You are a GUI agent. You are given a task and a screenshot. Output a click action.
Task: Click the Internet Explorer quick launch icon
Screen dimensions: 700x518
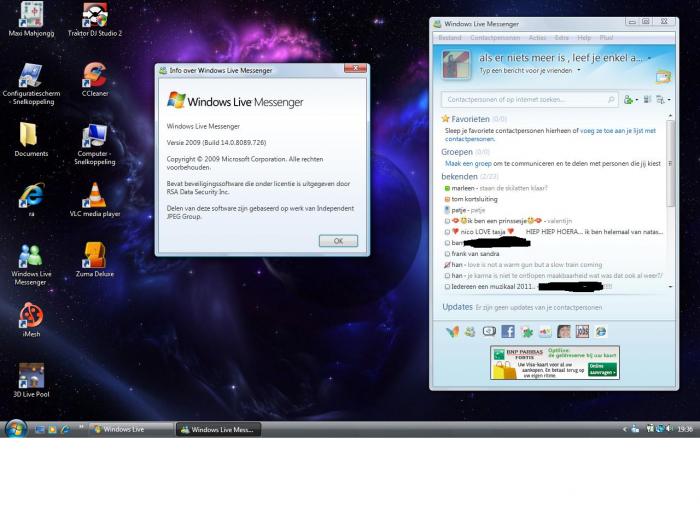click(65, 429)
